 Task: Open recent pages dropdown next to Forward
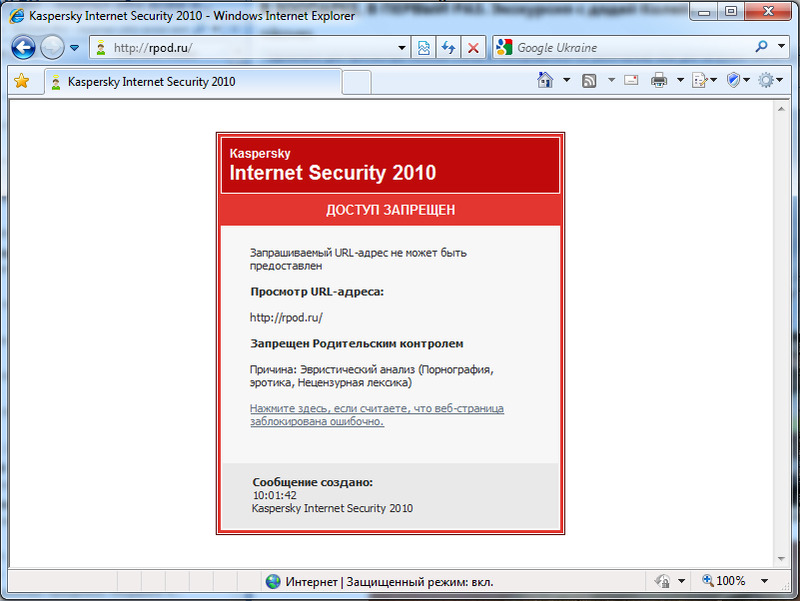(x=74, y=48)
